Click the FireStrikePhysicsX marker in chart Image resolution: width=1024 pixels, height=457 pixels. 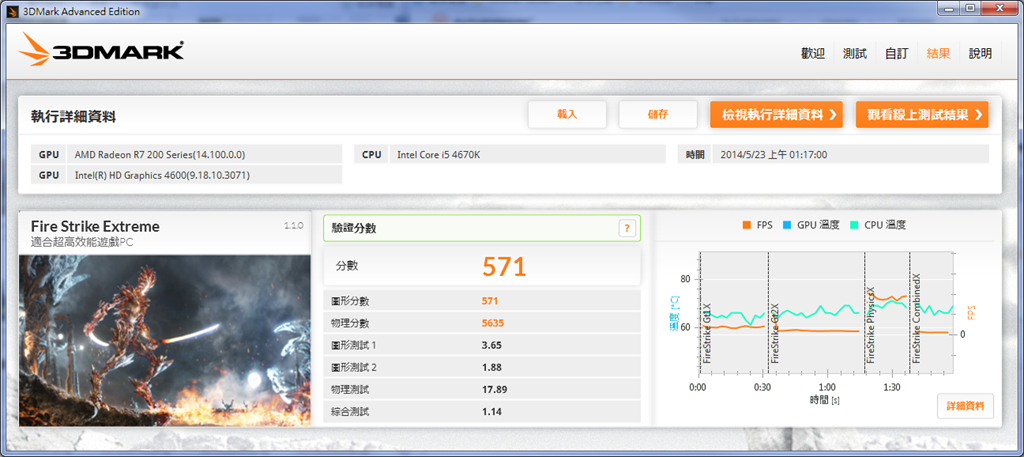click(871, 325)
